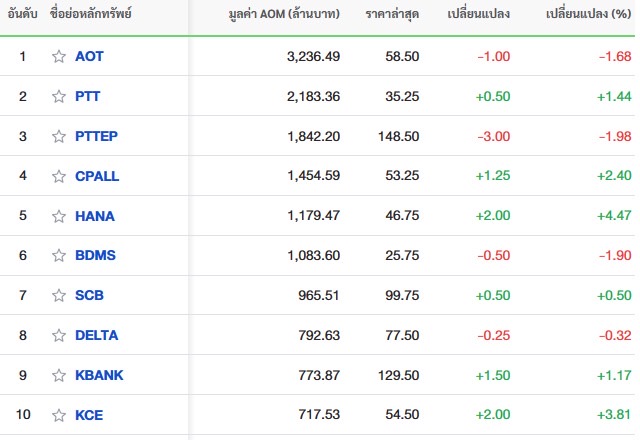Click the star next to HANA
The width and height of the screenshot is (640, 440).
[x=59, y=216]
